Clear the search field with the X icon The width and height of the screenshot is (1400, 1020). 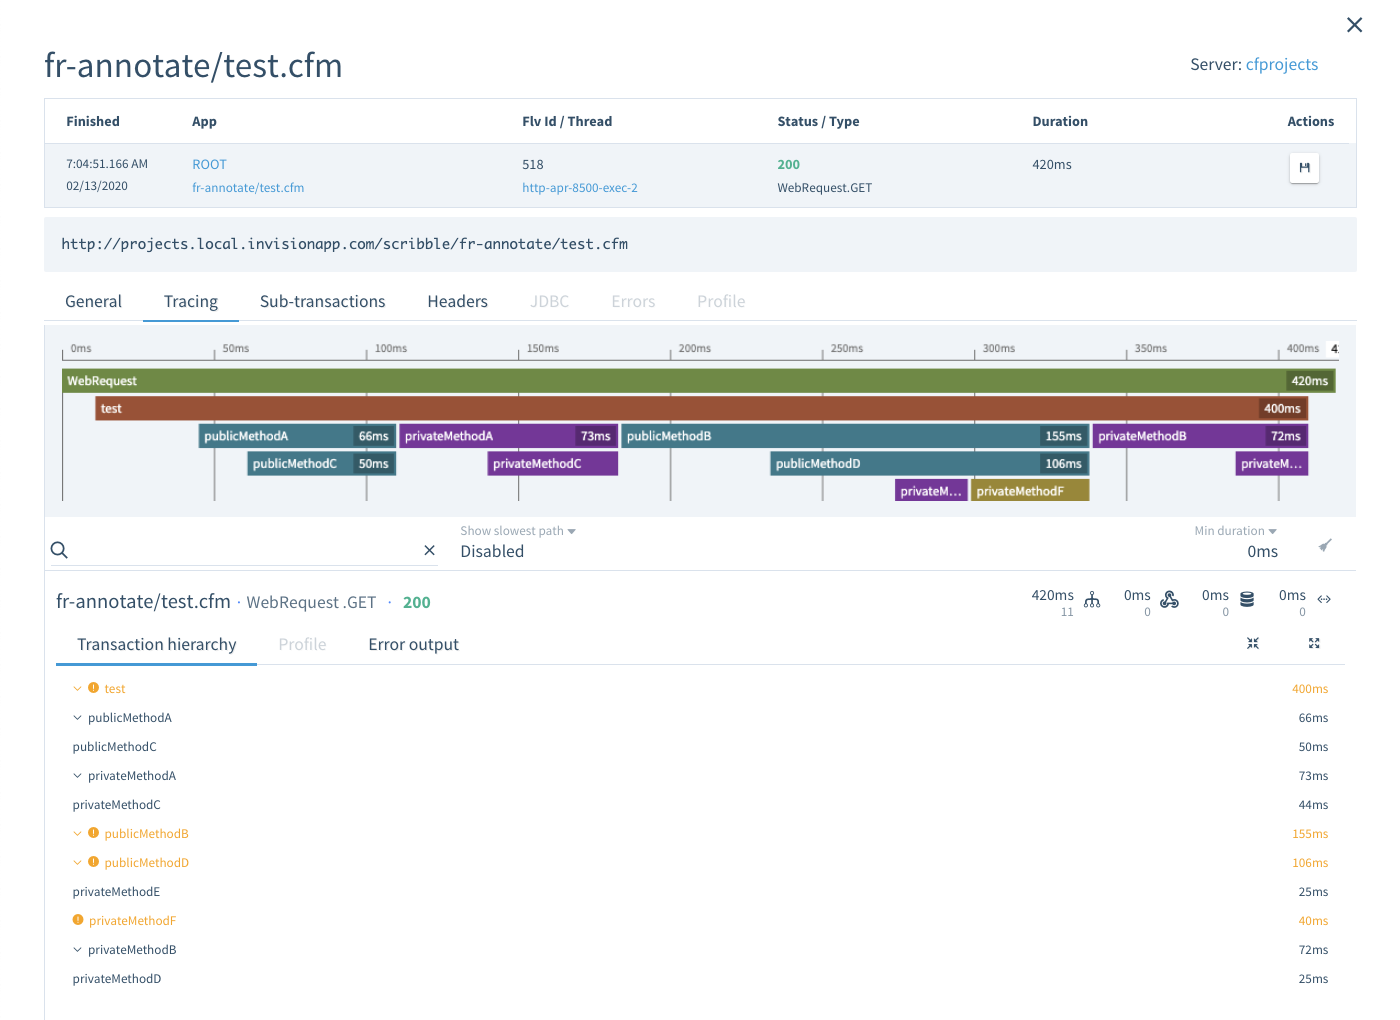429,550
